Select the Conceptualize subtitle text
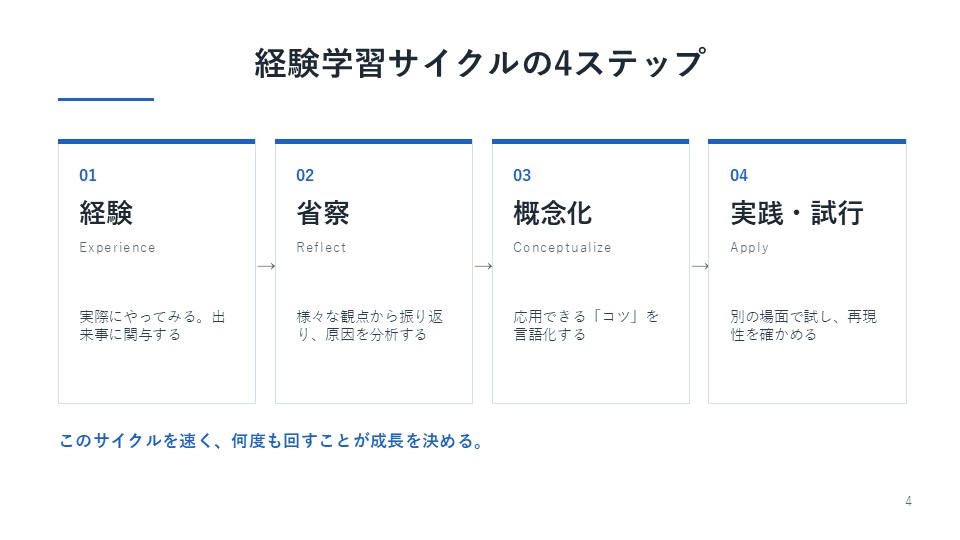The width and height of the screenshot is (960, 540). pos(562,247)
